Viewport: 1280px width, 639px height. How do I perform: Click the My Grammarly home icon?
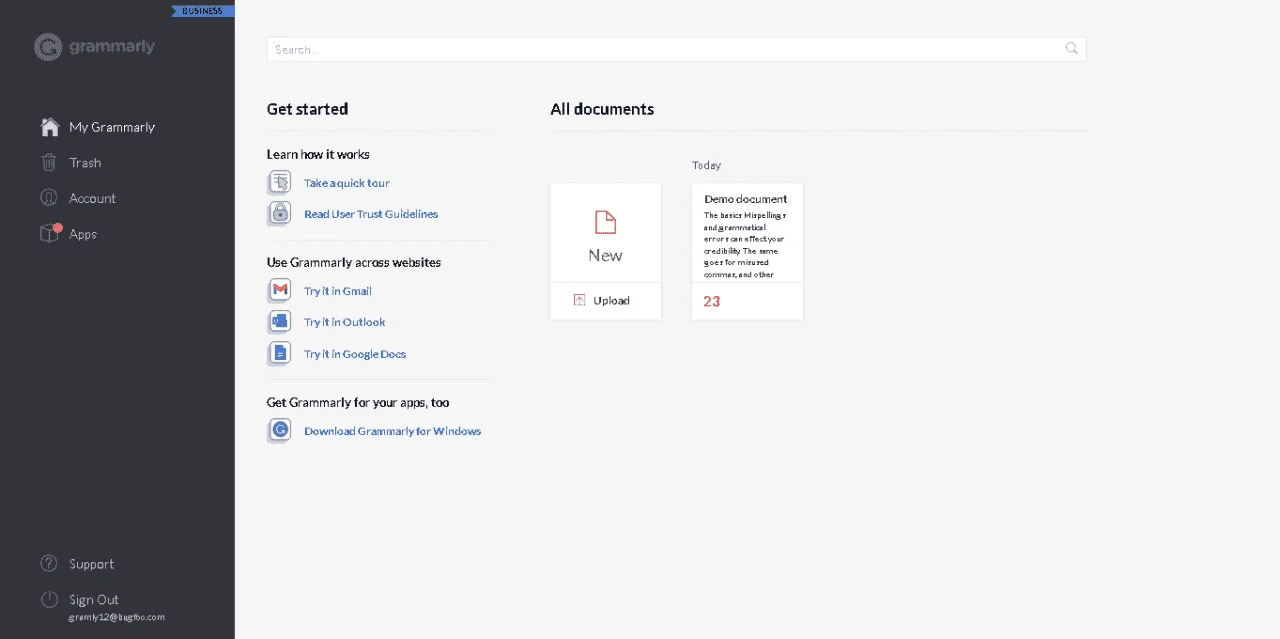coord(49,127)
